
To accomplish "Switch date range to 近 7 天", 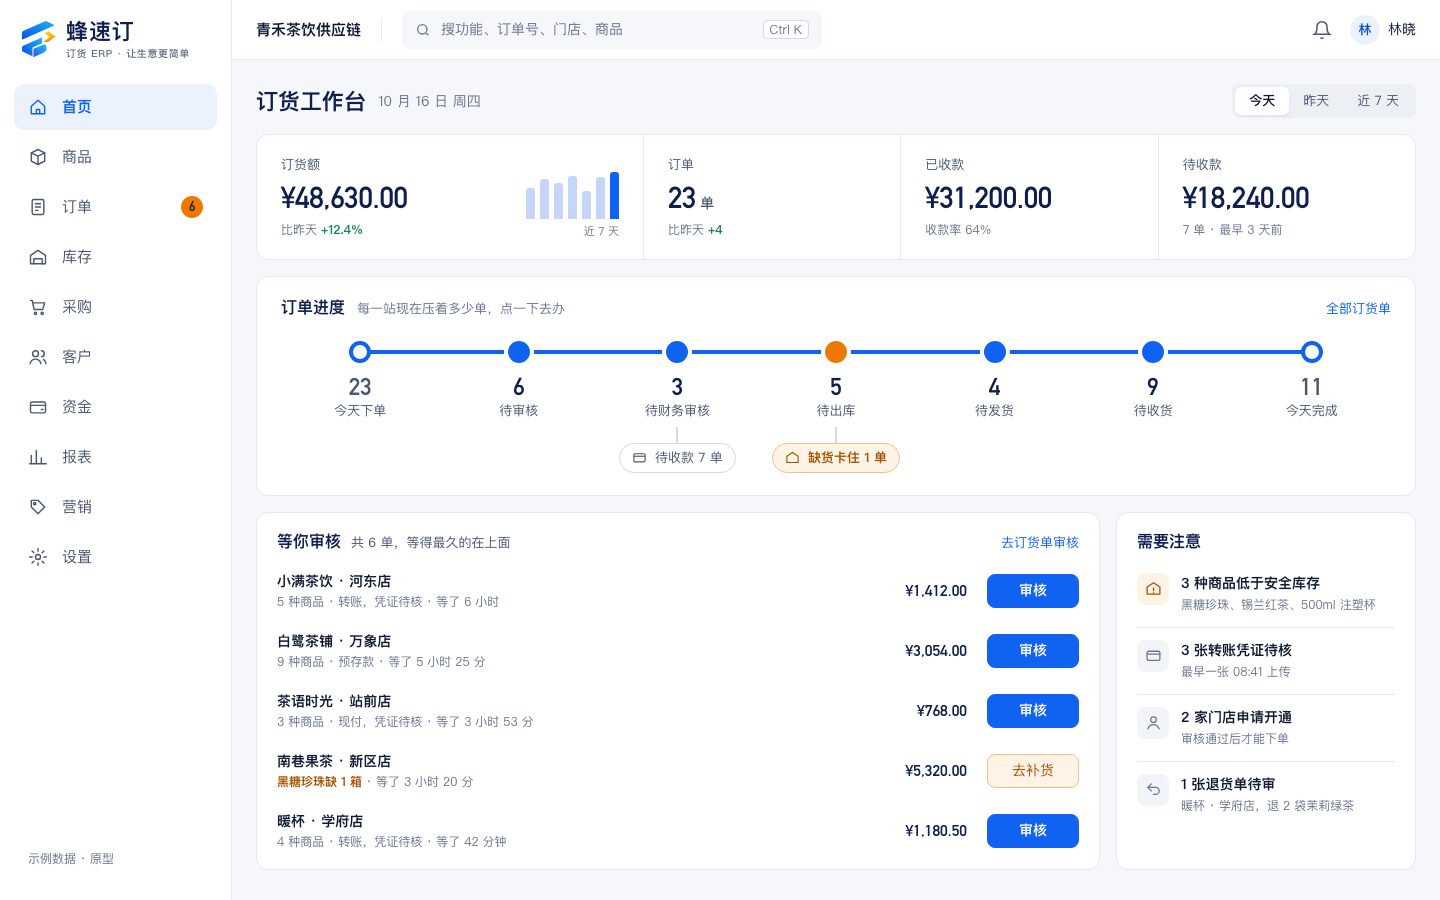I will click(x=1378, y=101).
